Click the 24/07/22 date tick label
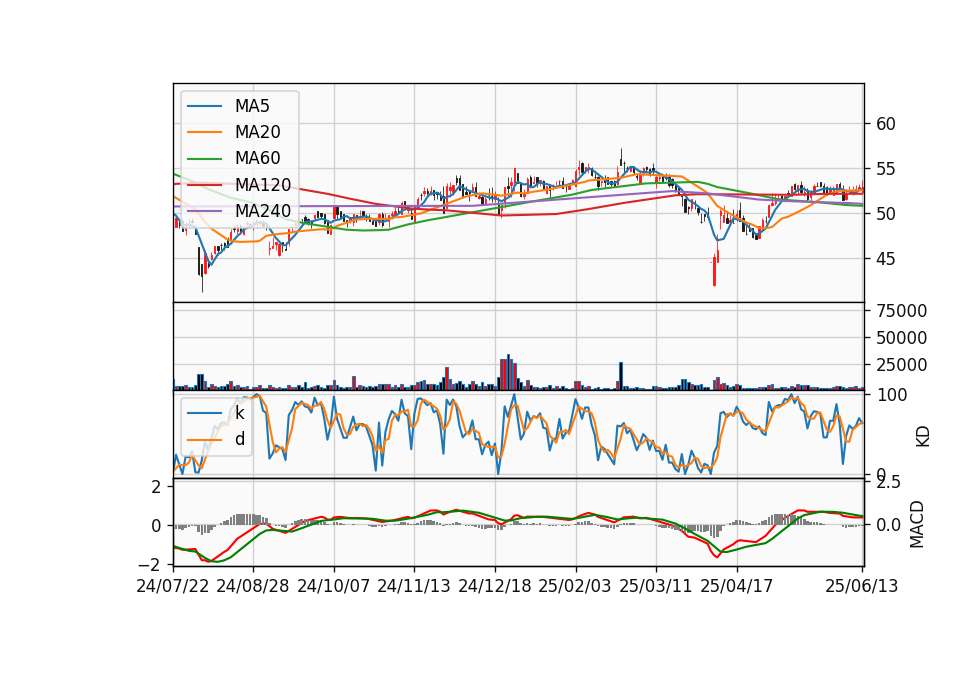The image size is (960, 690). tap(173, 586)
